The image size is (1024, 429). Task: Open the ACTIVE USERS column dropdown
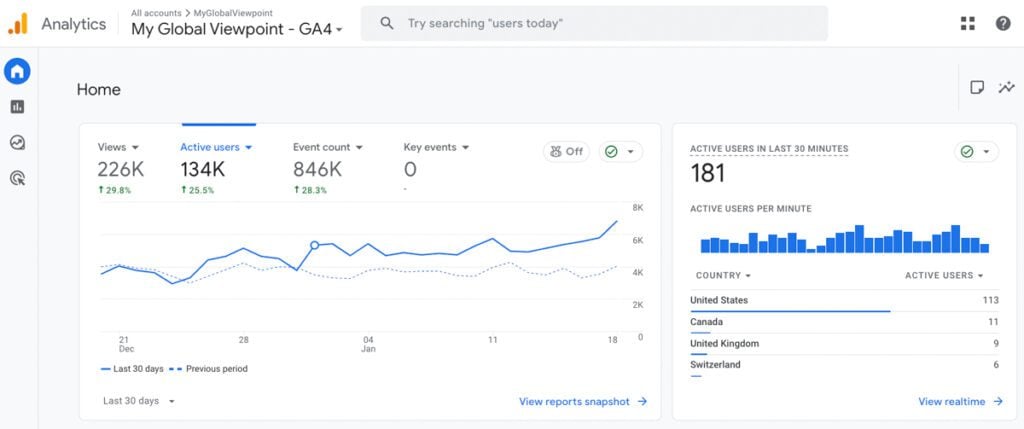click(x=944, y=276)
